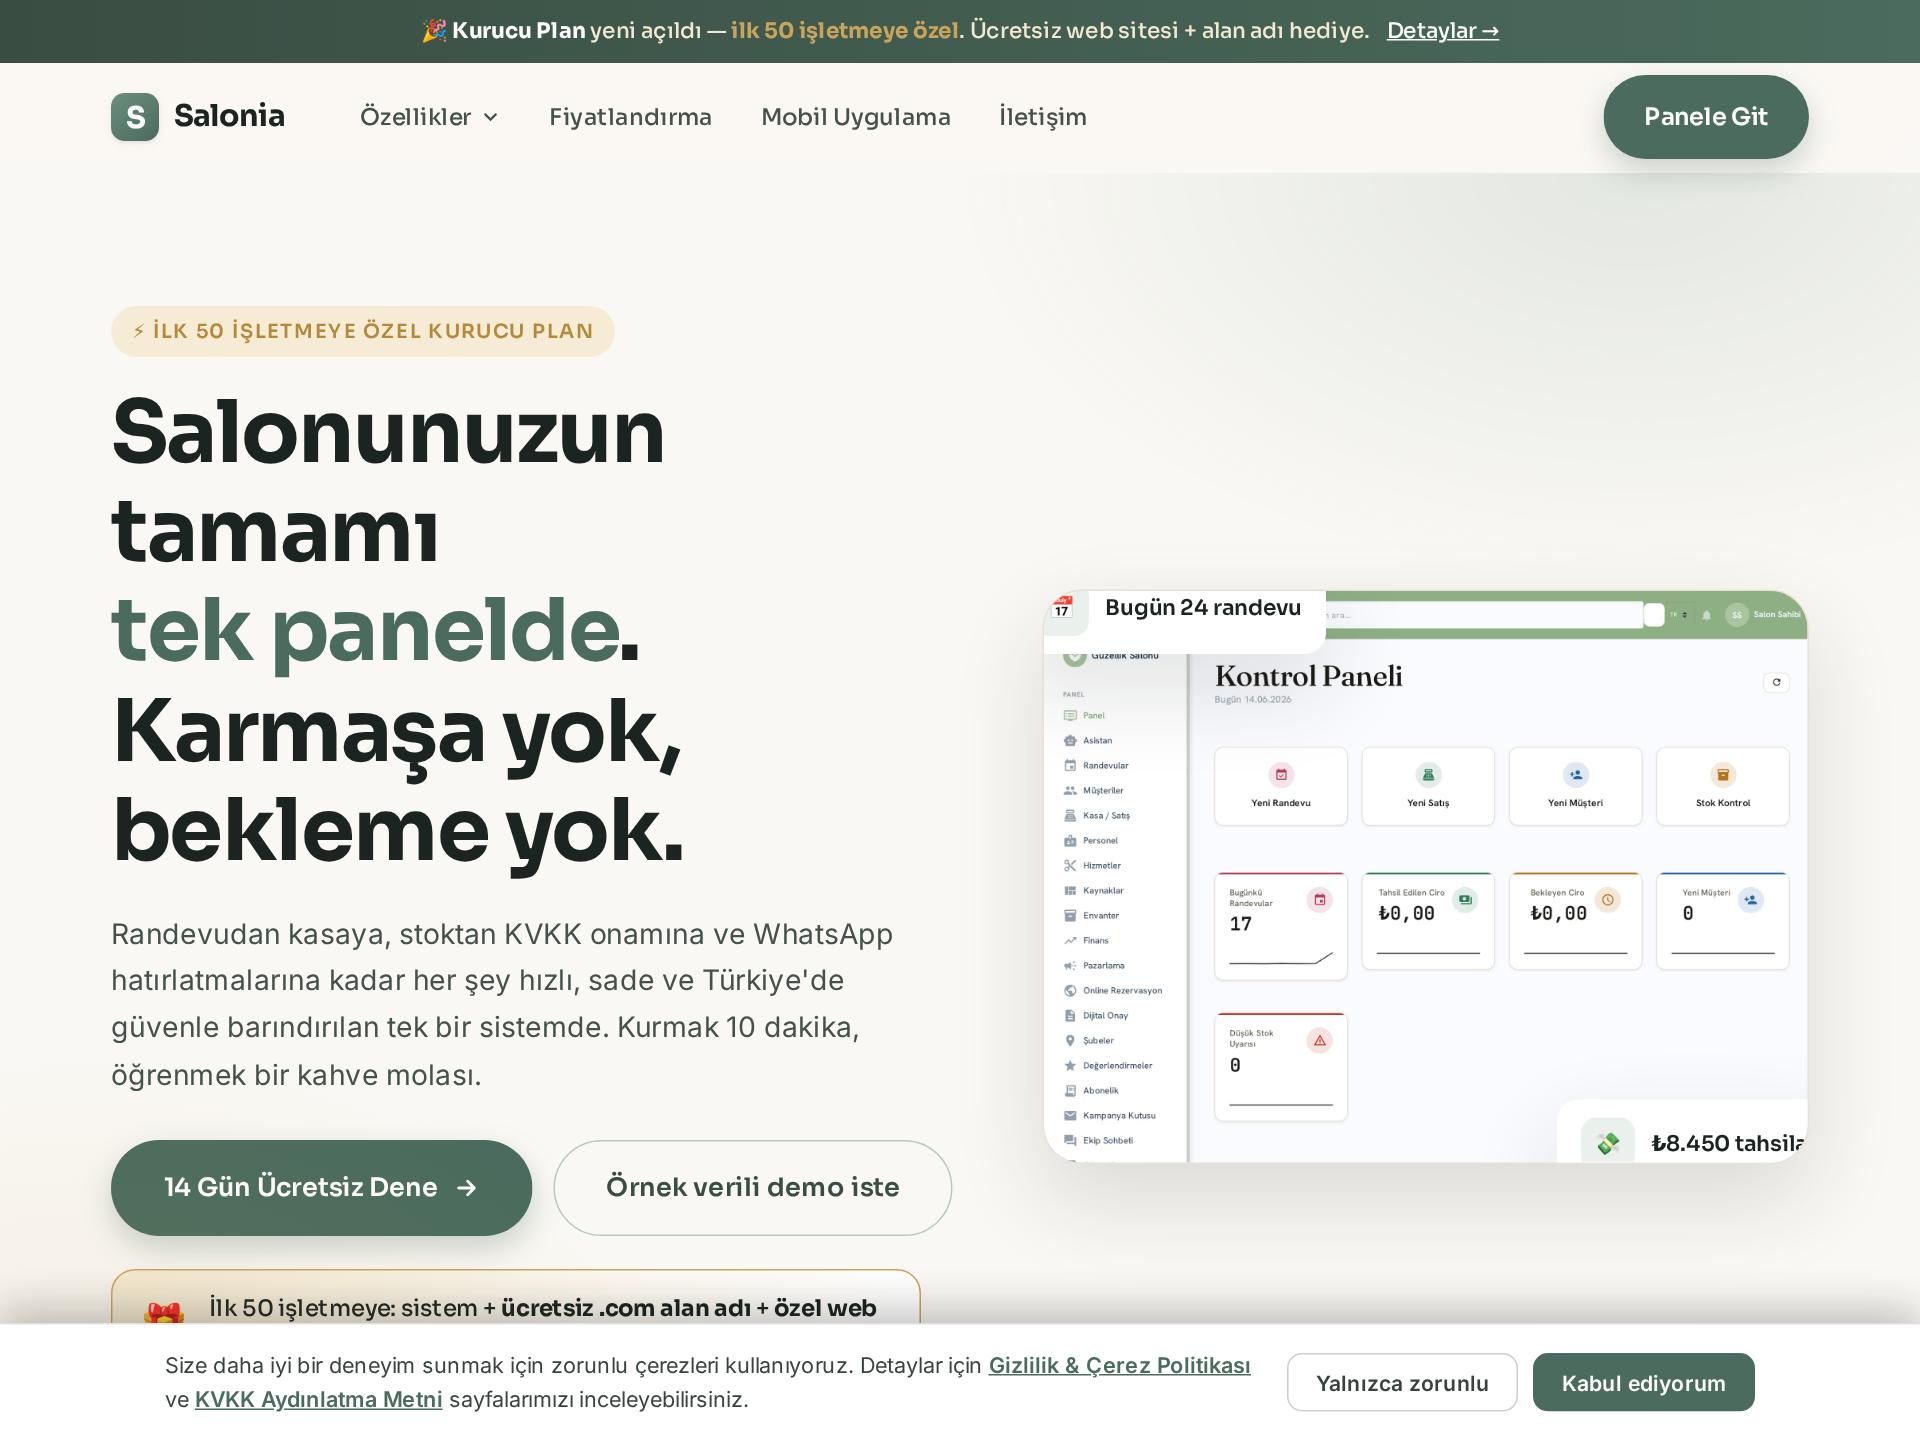Image resolution: width=1920 pixels, height=1440 pixels.
Task: Click the İlk 50 İşletmeye Özel Kurucu Plan badge
Action: point(363,331)
